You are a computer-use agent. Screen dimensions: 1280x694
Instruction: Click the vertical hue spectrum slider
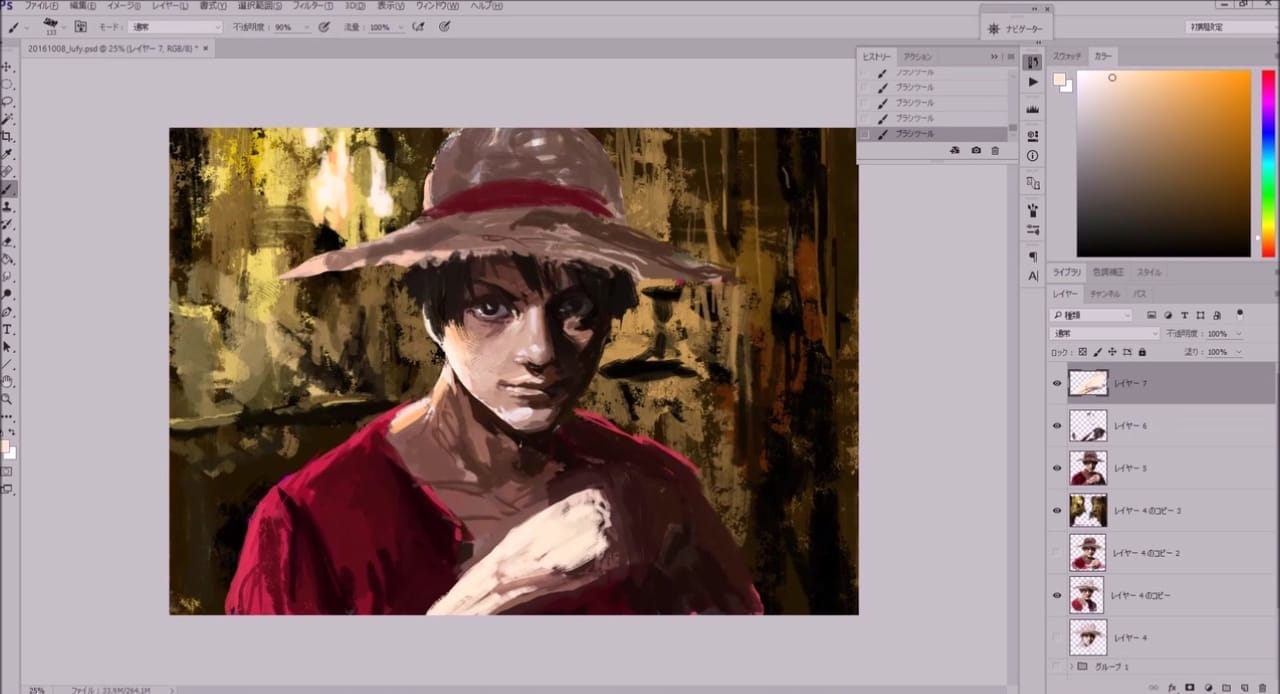click(1267, 163)
